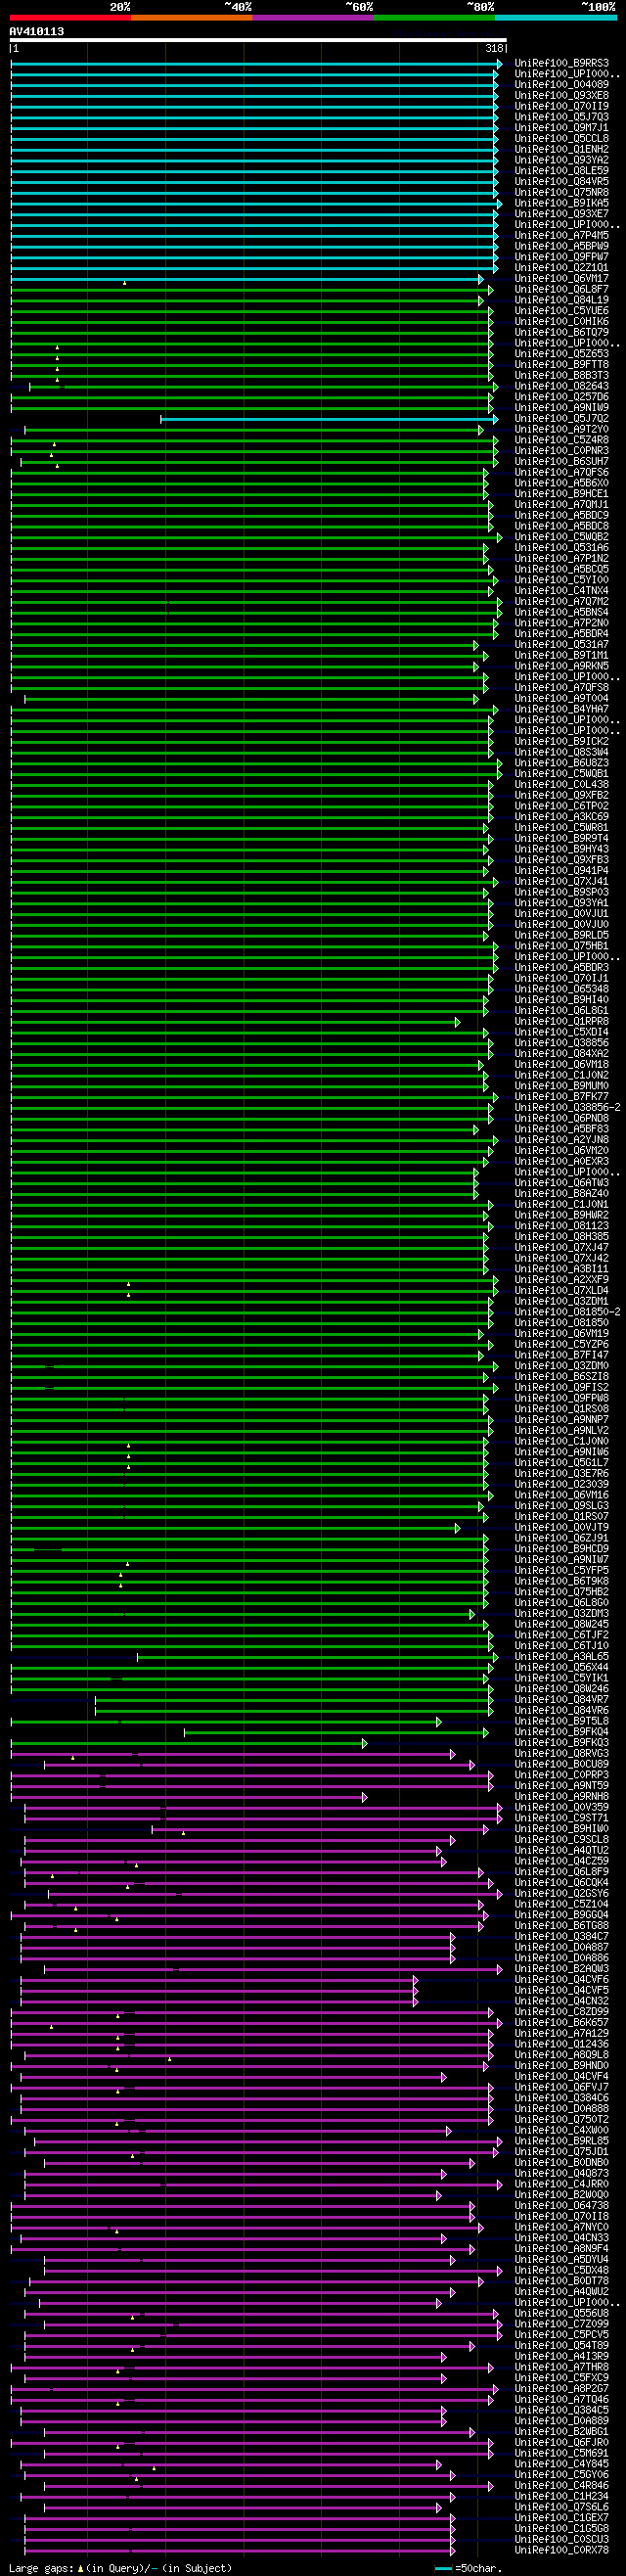Click the UniRef100_B4YHA7 label
Image resolution: width=626 pixels, height=2576 pixels.
561,710
